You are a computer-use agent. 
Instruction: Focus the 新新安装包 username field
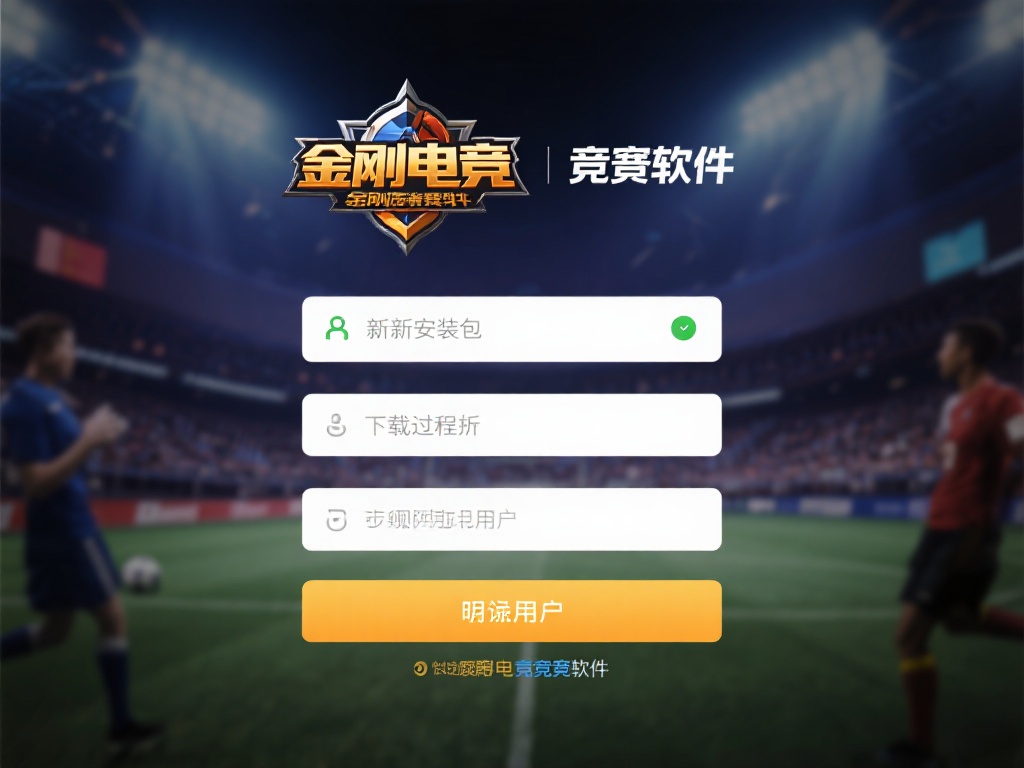pyautogui.click(x=511, y=328)
